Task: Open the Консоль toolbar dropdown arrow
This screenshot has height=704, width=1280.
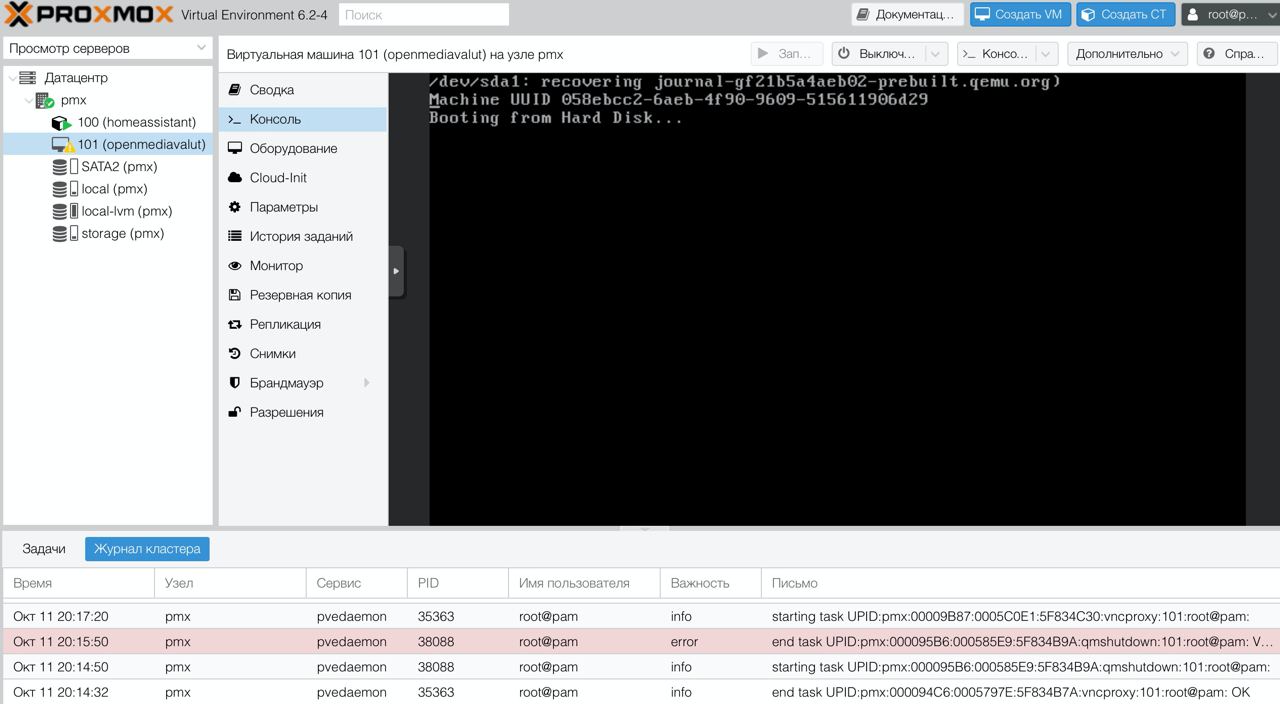Action: [1046, 54]
